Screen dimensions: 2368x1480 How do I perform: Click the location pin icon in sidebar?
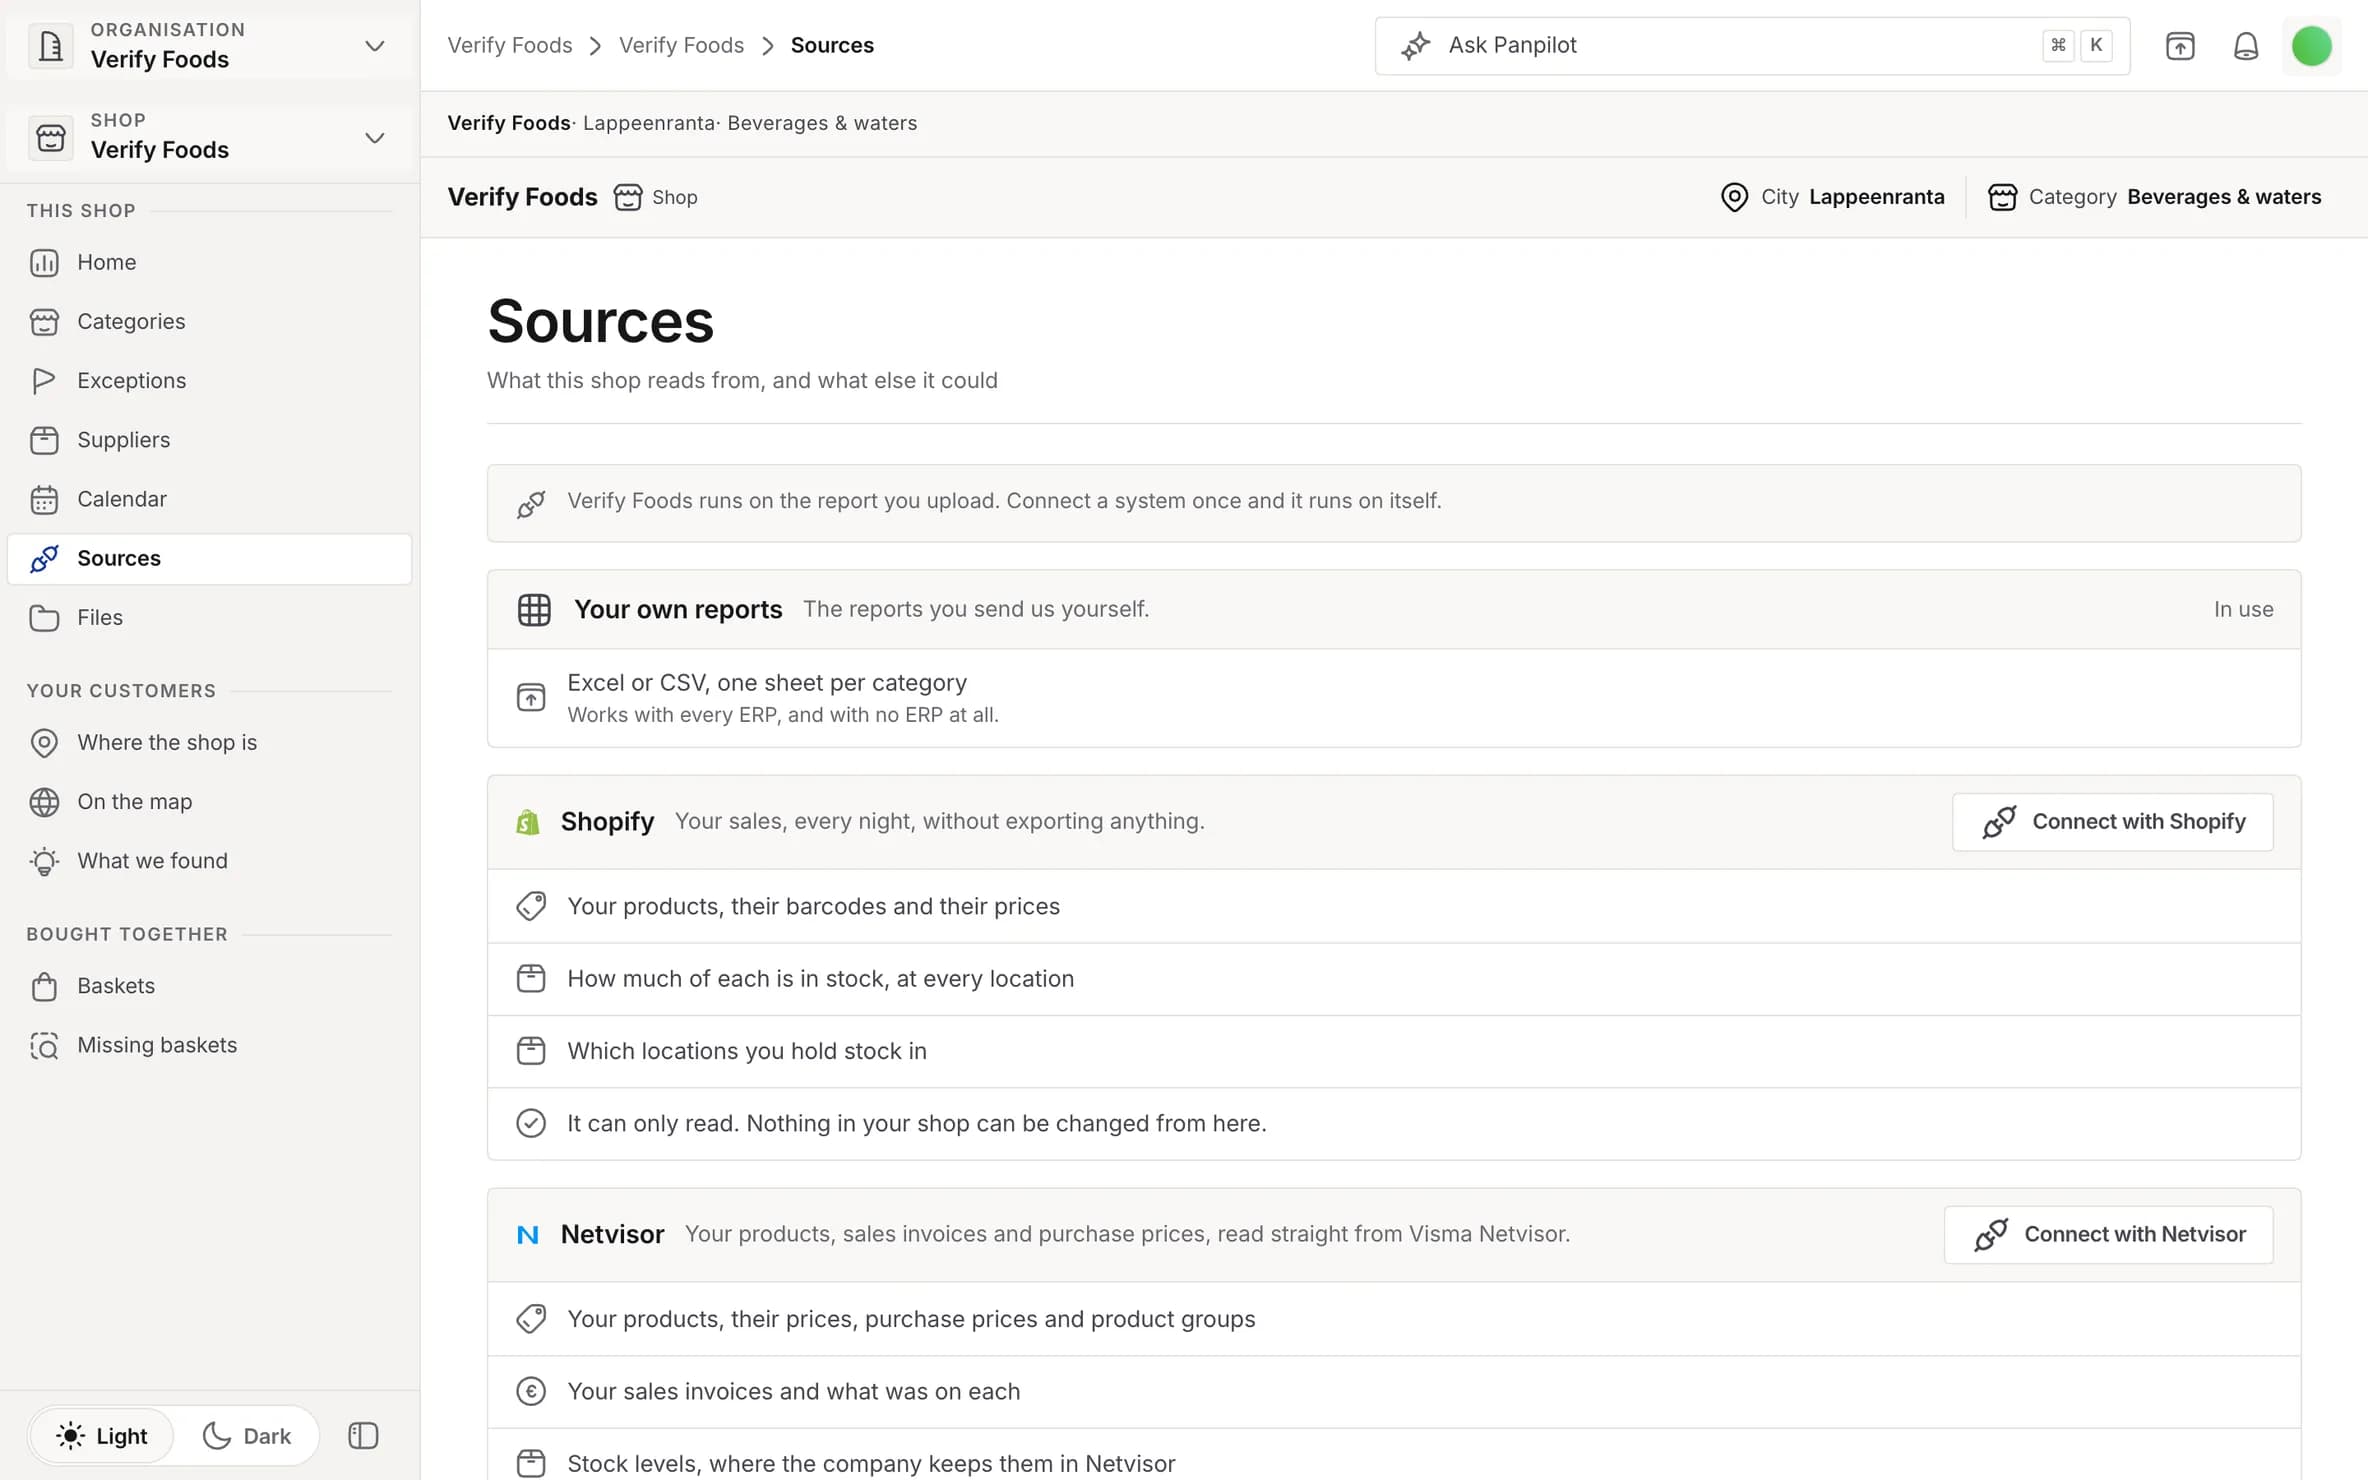pos(44,742)
